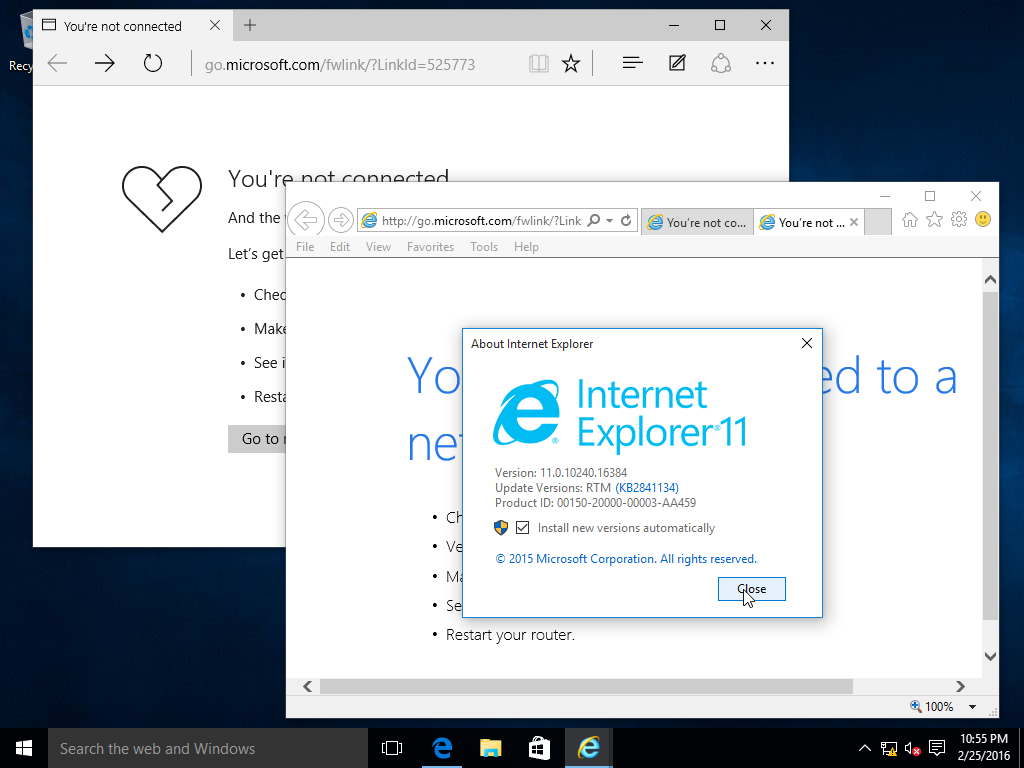The width and height of the screenshot is (1024, 768).
Task: Open the Edge Hub panel
Action: (633, 63)
